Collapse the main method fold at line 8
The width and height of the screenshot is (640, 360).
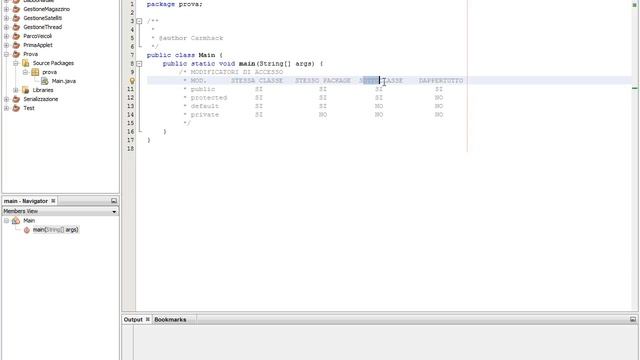click(139, 64)
